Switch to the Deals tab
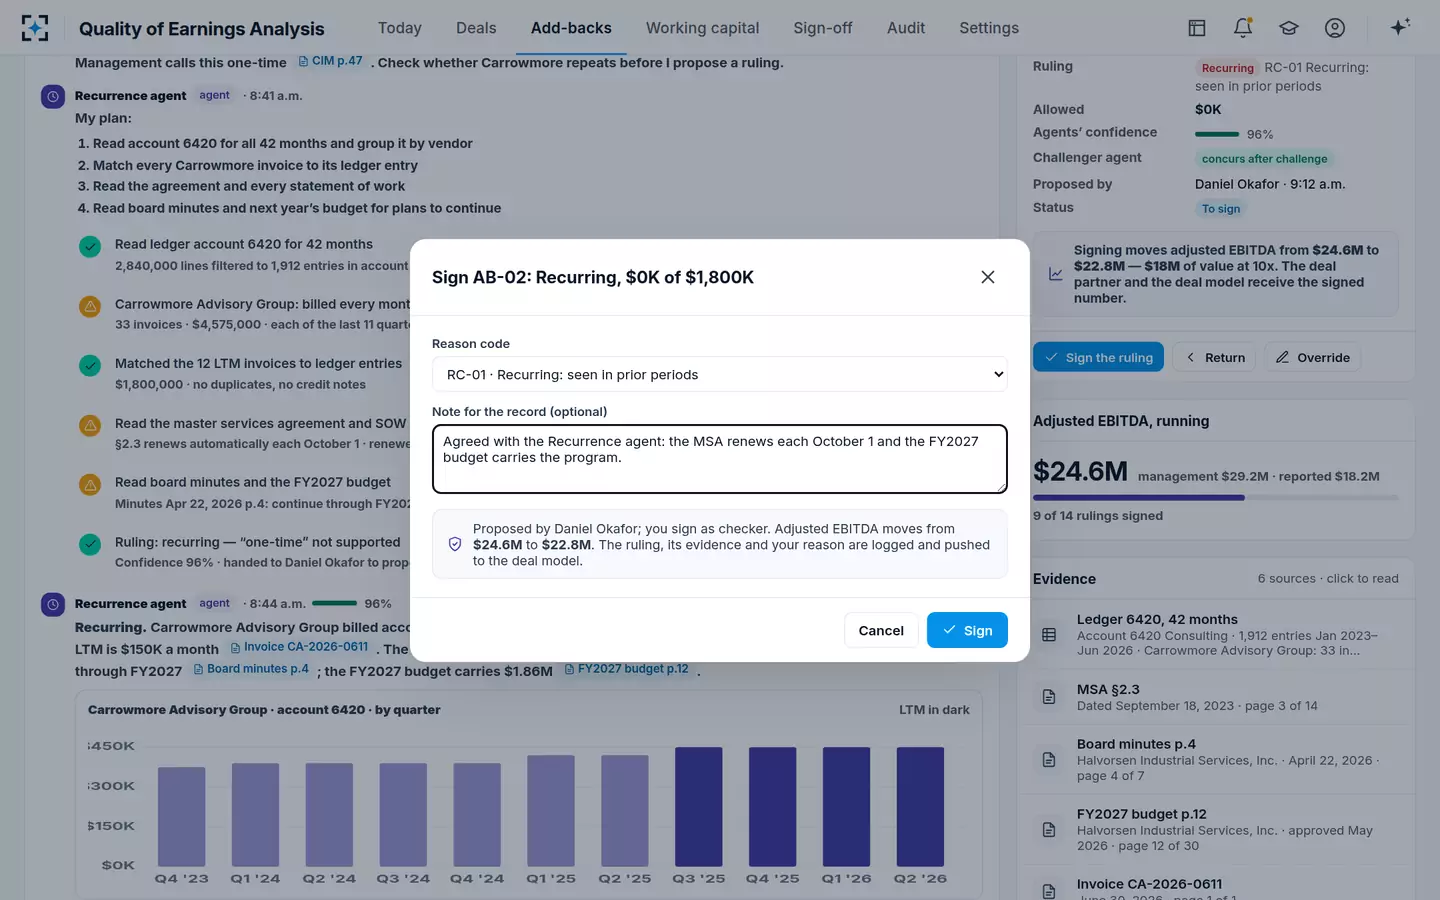 [x=476, y=28]
